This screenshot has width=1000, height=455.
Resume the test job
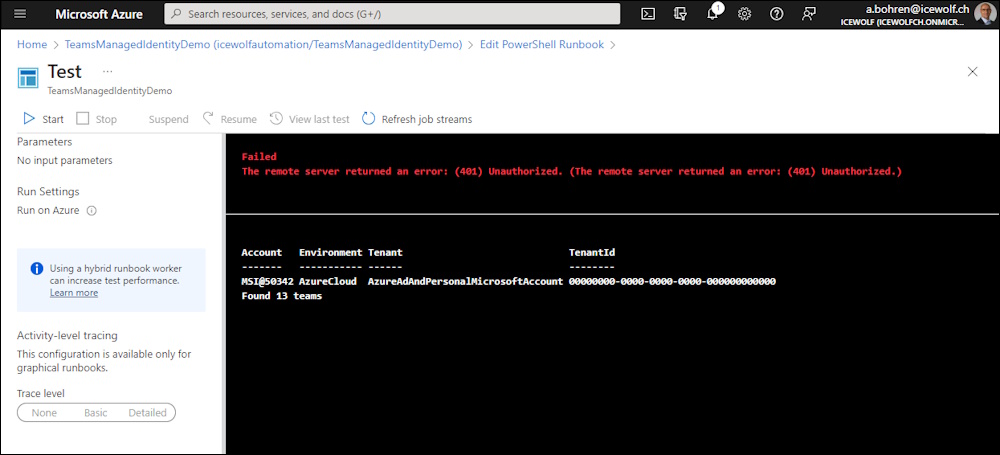[230, 119]
